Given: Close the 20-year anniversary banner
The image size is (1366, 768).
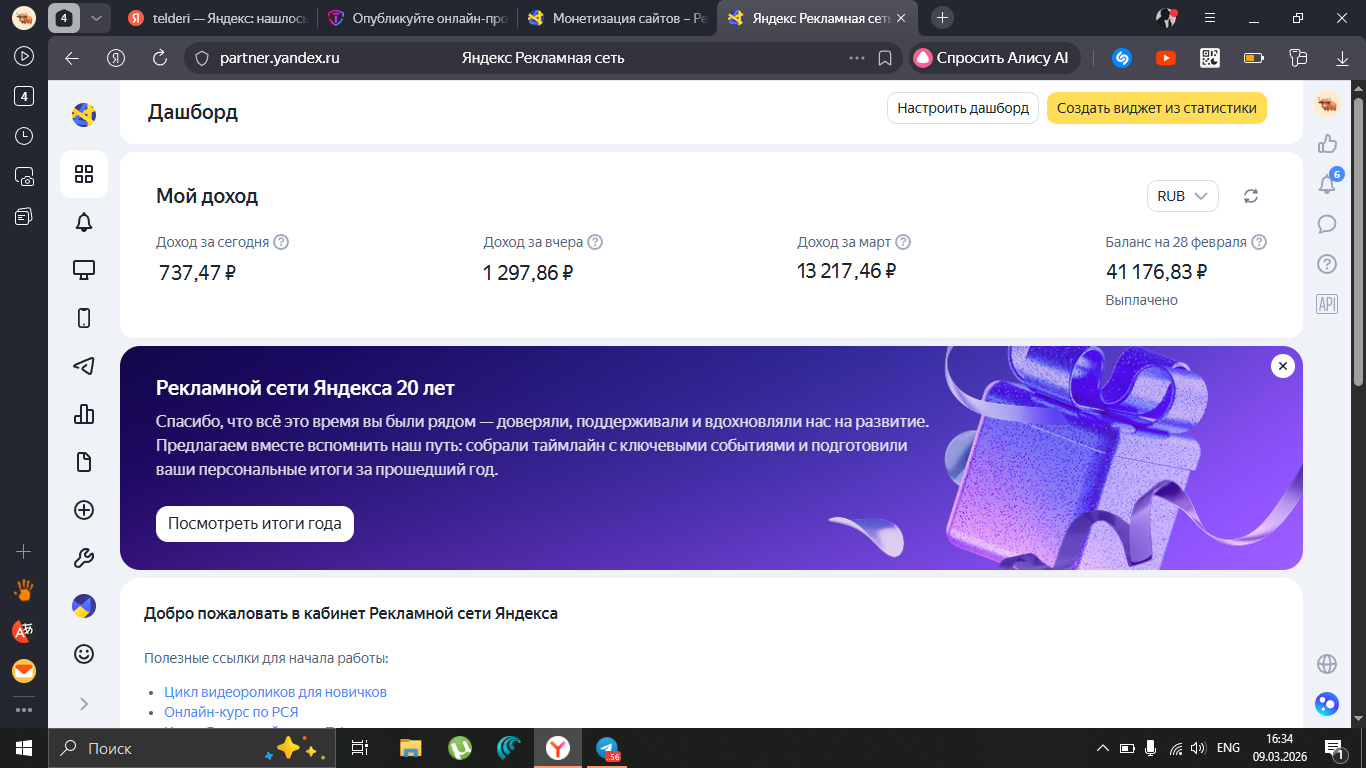Looking at the screenshot, I should click(1283, 366).
